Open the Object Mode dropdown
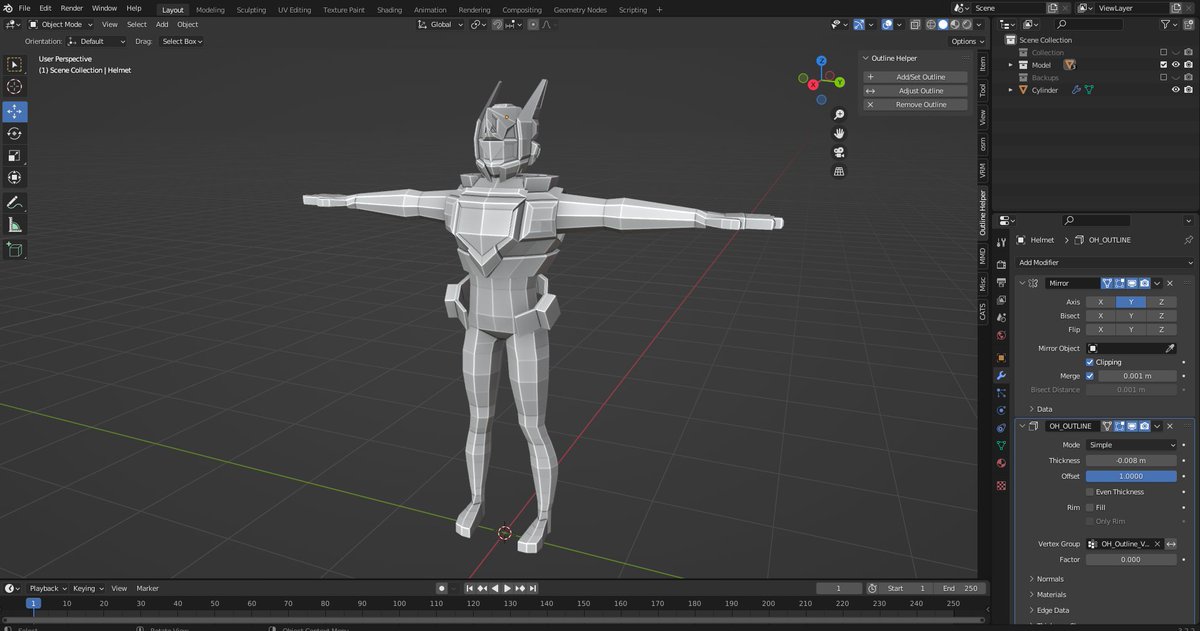Viewport: 1200px width, 631px height. pos(61,24)
